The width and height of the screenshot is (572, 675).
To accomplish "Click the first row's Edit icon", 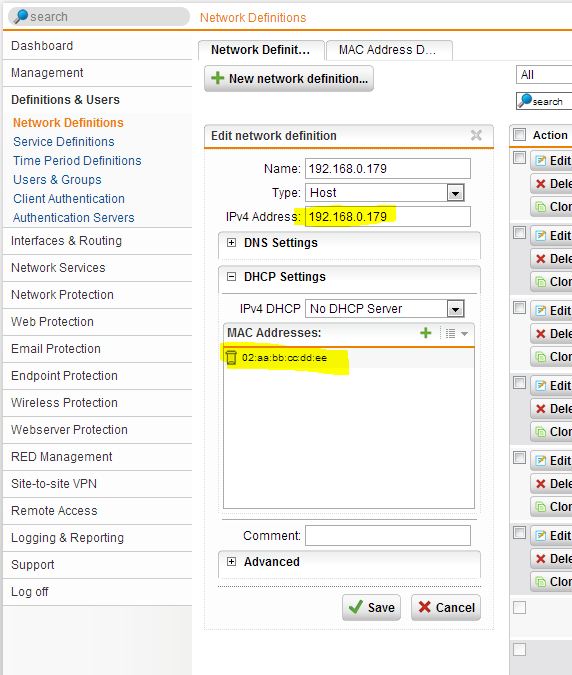I will 540,161.
